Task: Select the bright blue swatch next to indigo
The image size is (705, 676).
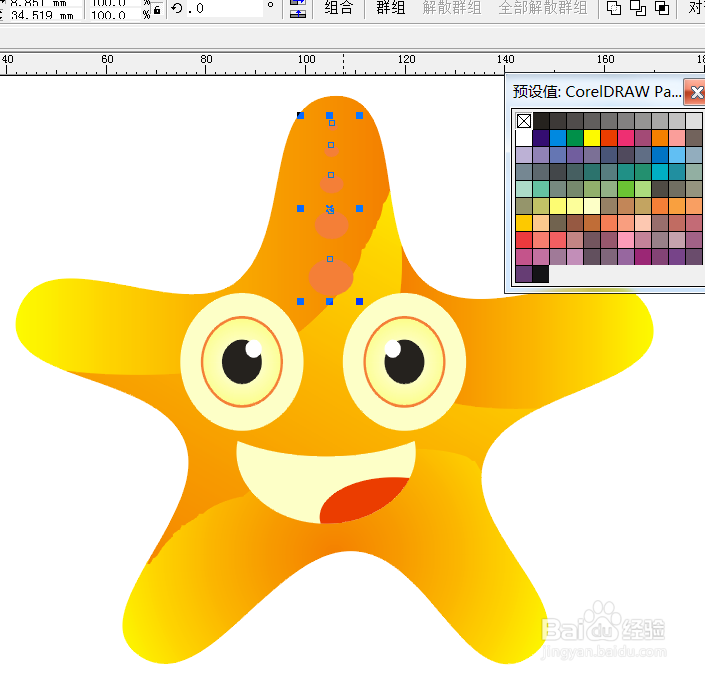Action: [558, 138]
